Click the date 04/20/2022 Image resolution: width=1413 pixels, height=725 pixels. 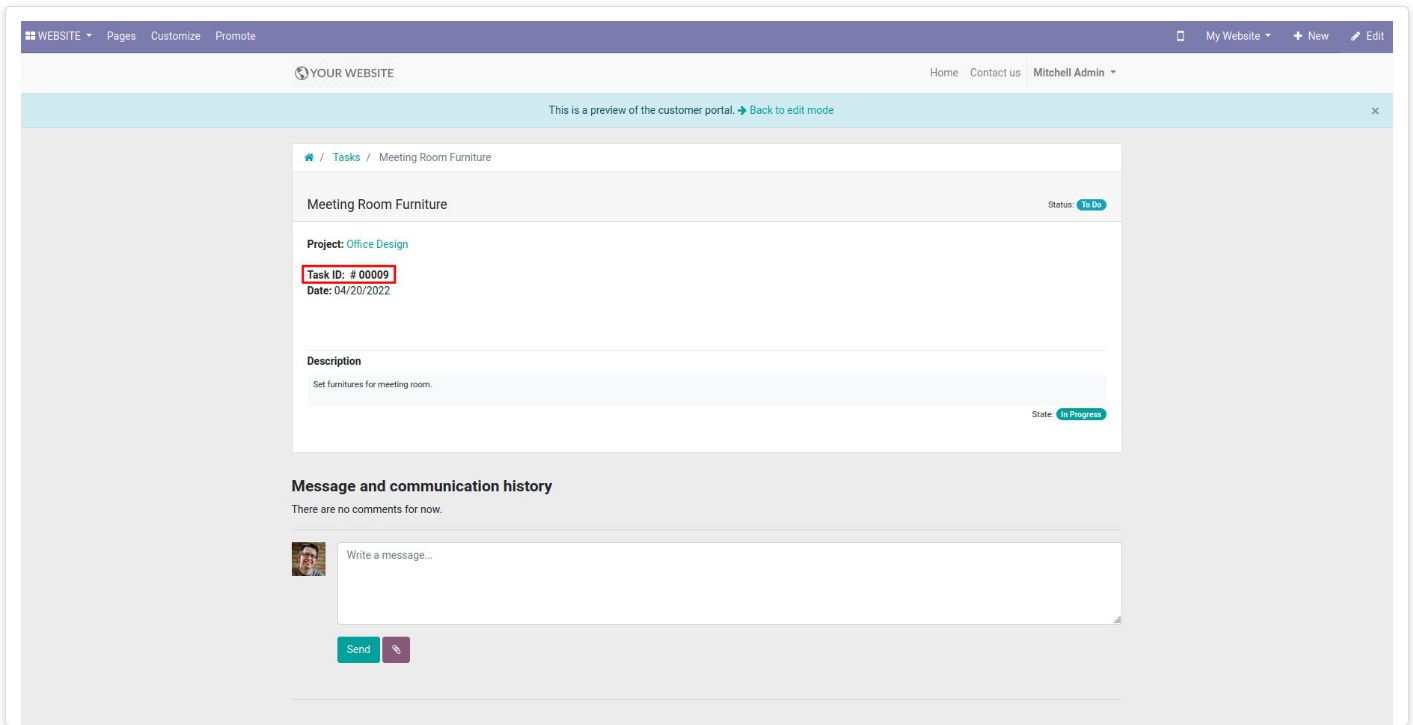(362, 291)
